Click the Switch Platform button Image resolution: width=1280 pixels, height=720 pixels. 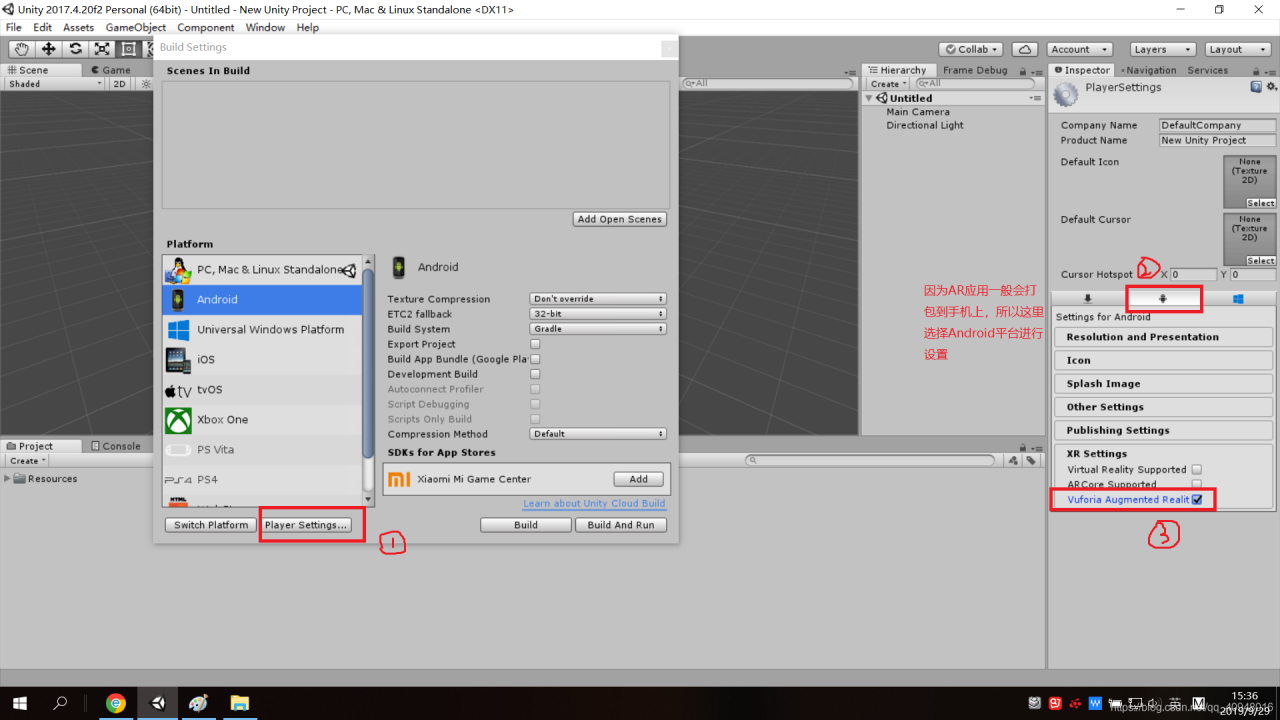click(211, 525)
